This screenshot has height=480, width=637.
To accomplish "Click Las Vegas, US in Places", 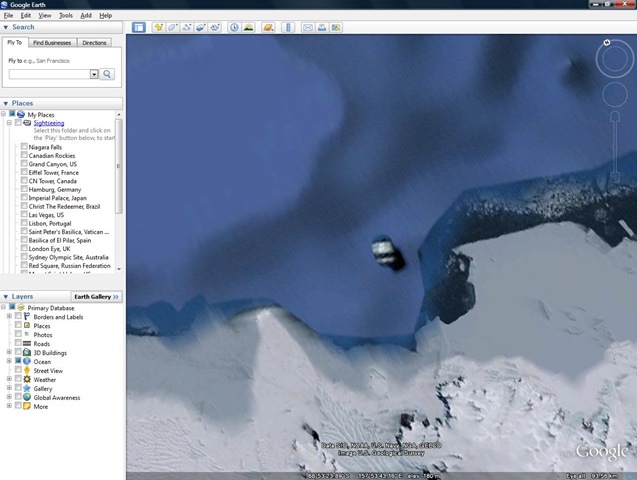I will [x=46, y=215].
